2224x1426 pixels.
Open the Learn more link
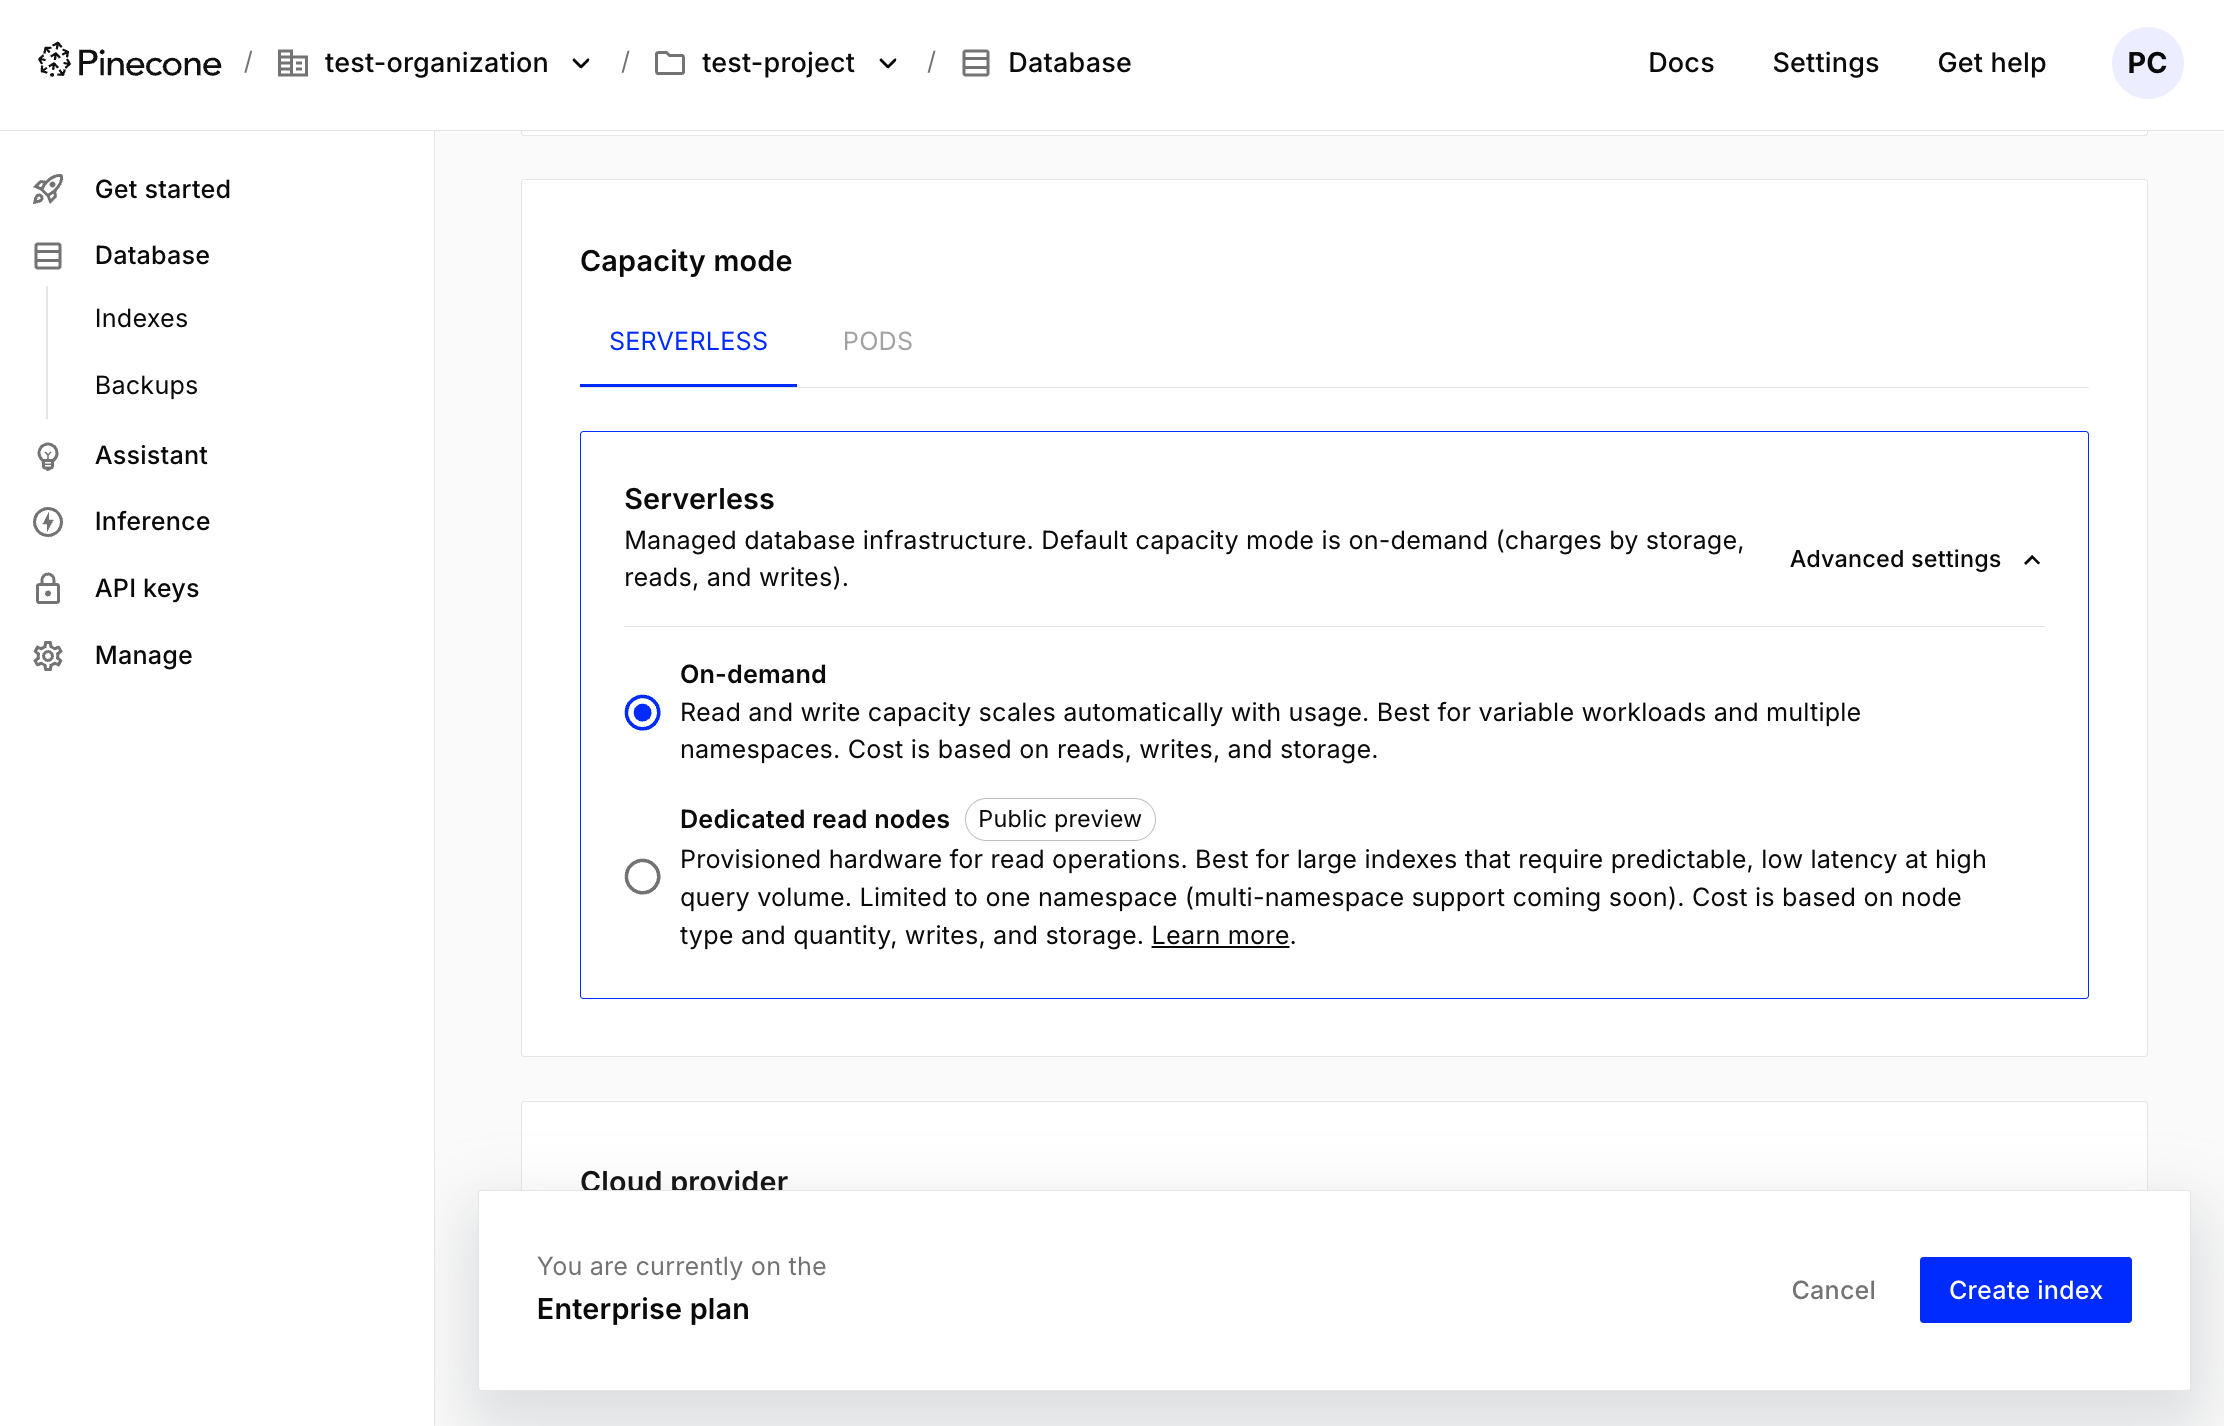click(1219, 935)
